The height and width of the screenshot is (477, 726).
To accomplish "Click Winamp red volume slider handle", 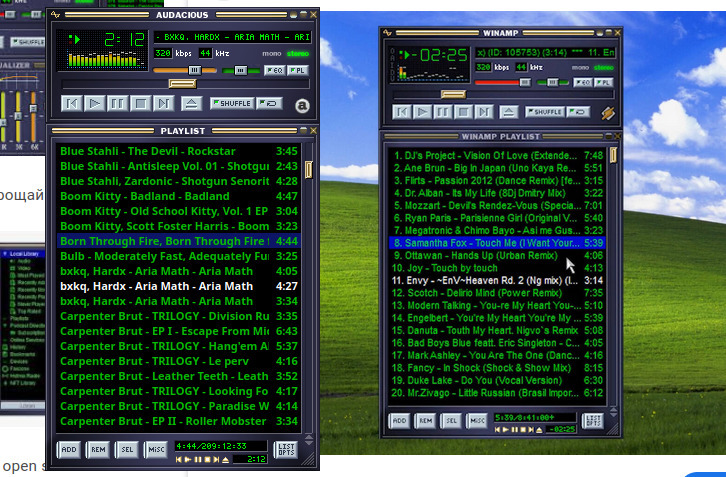I will pyautogui.click(x=525, y=82).
